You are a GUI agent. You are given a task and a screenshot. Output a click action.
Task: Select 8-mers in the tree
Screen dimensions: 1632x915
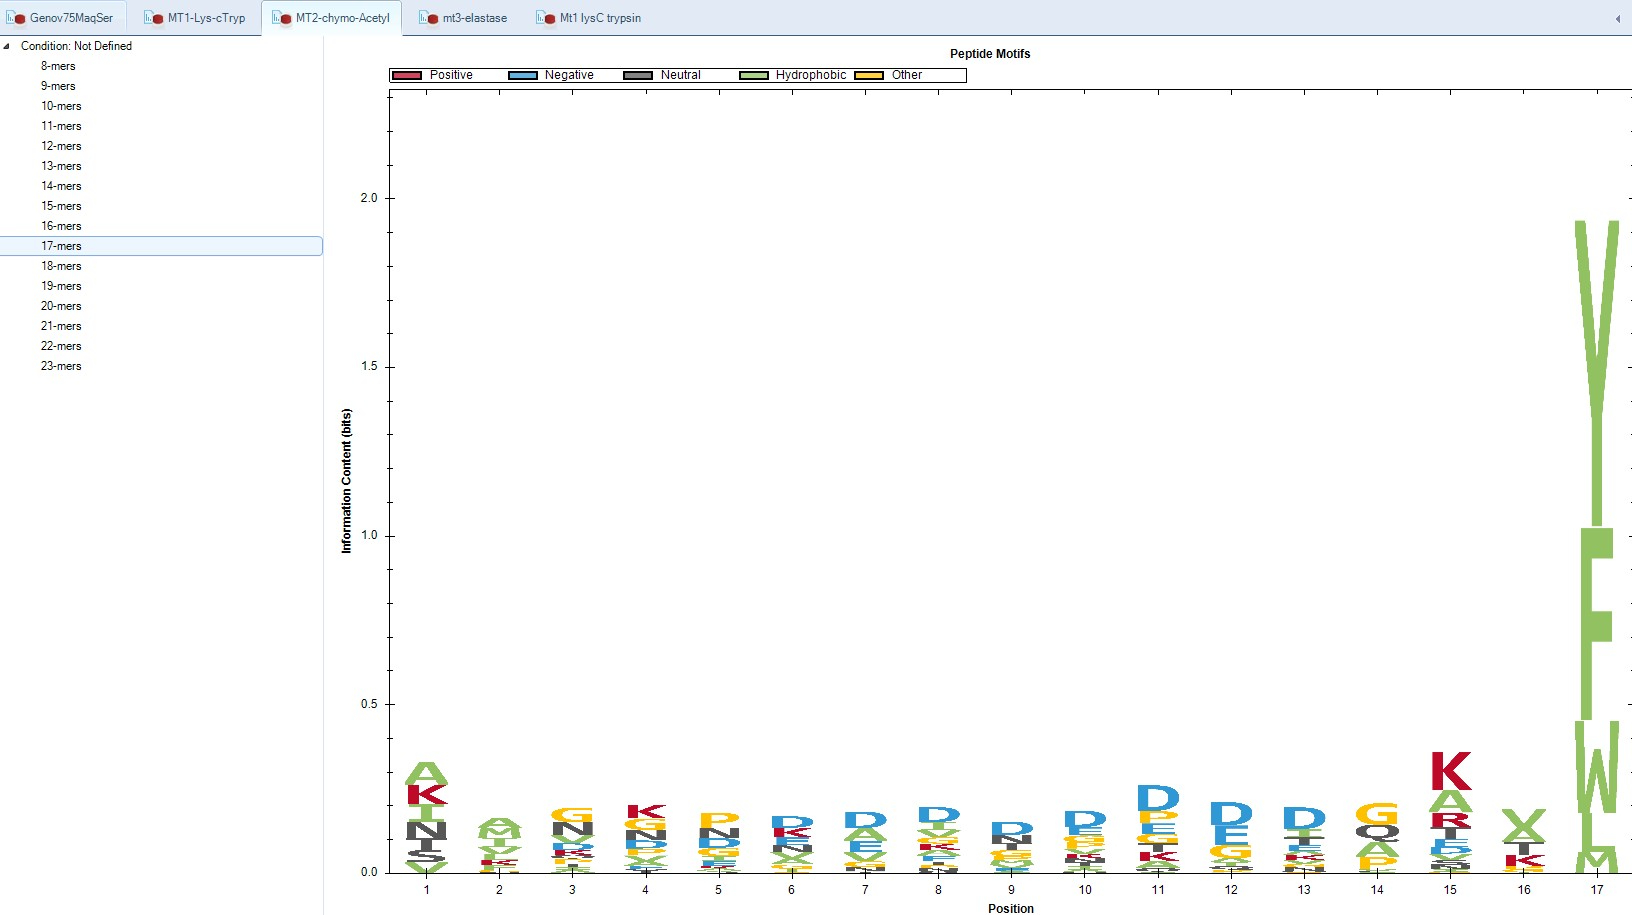point(58,66)
